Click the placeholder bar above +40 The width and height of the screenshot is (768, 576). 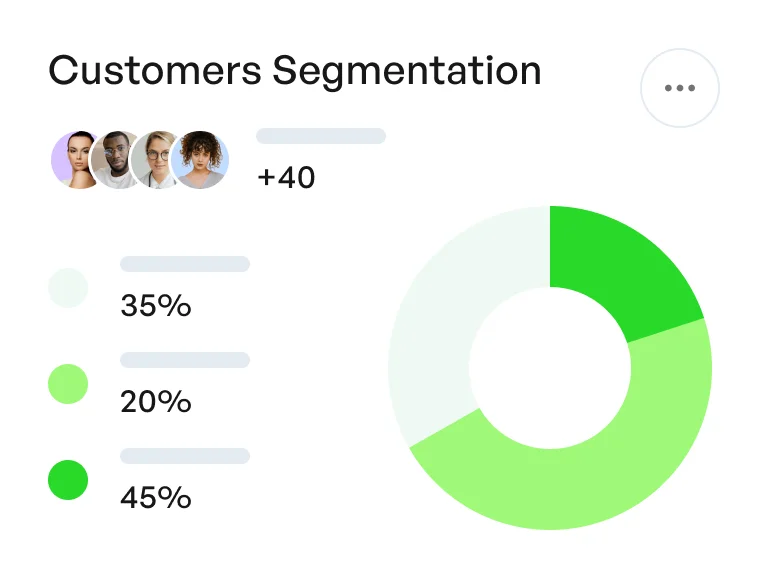(321, 136)
